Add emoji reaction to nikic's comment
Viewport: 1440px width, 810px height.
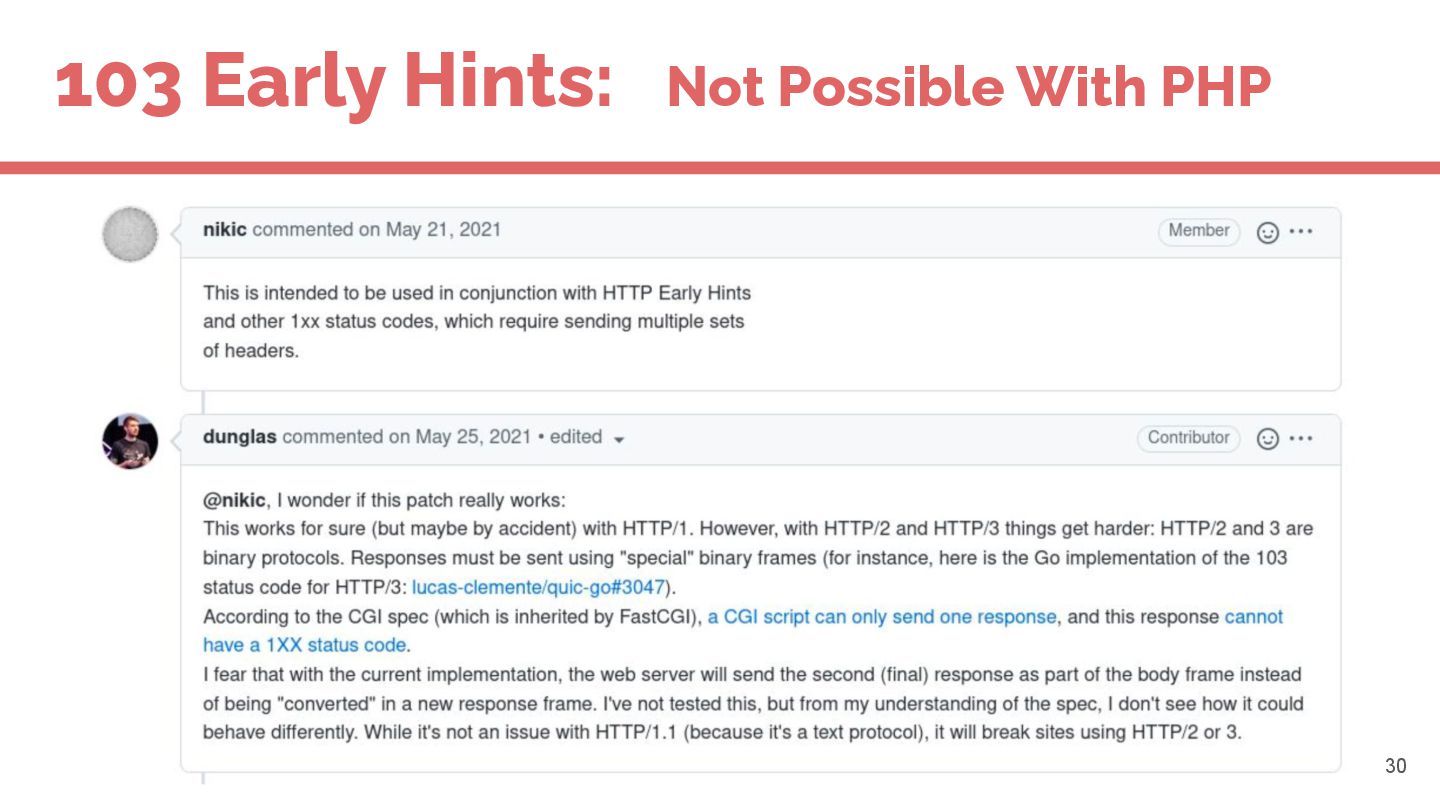click(x=1267, y=232)
